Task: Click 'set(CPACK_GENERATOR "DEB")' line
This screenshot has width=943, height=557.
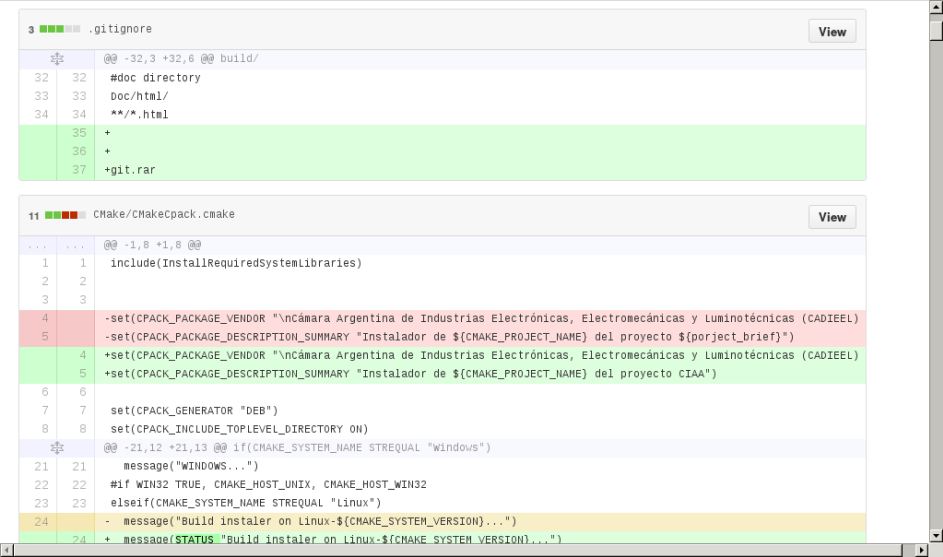Action: coord(480,411)
